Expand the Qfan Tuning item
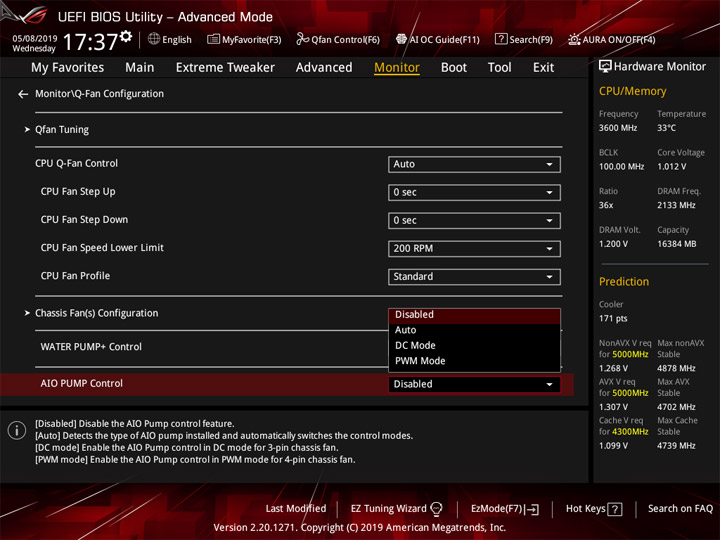This screenshot has width=720, height=540. (x=62, y=130)
